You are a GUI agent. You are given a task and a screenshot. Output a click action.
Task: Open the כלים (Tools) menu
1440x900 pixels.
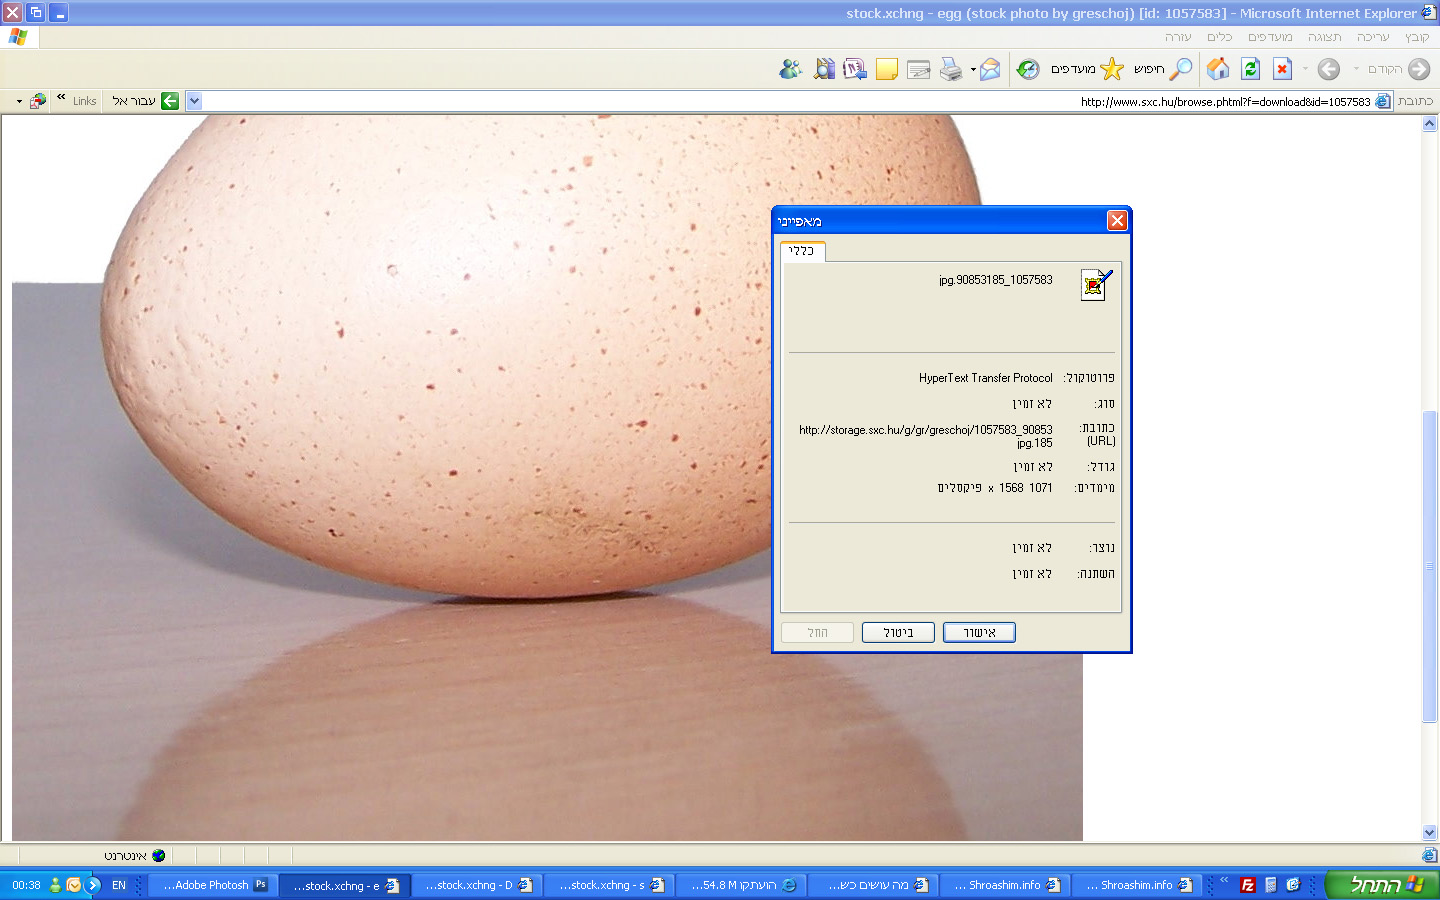pyautogui.click(x=1219, y=37)
